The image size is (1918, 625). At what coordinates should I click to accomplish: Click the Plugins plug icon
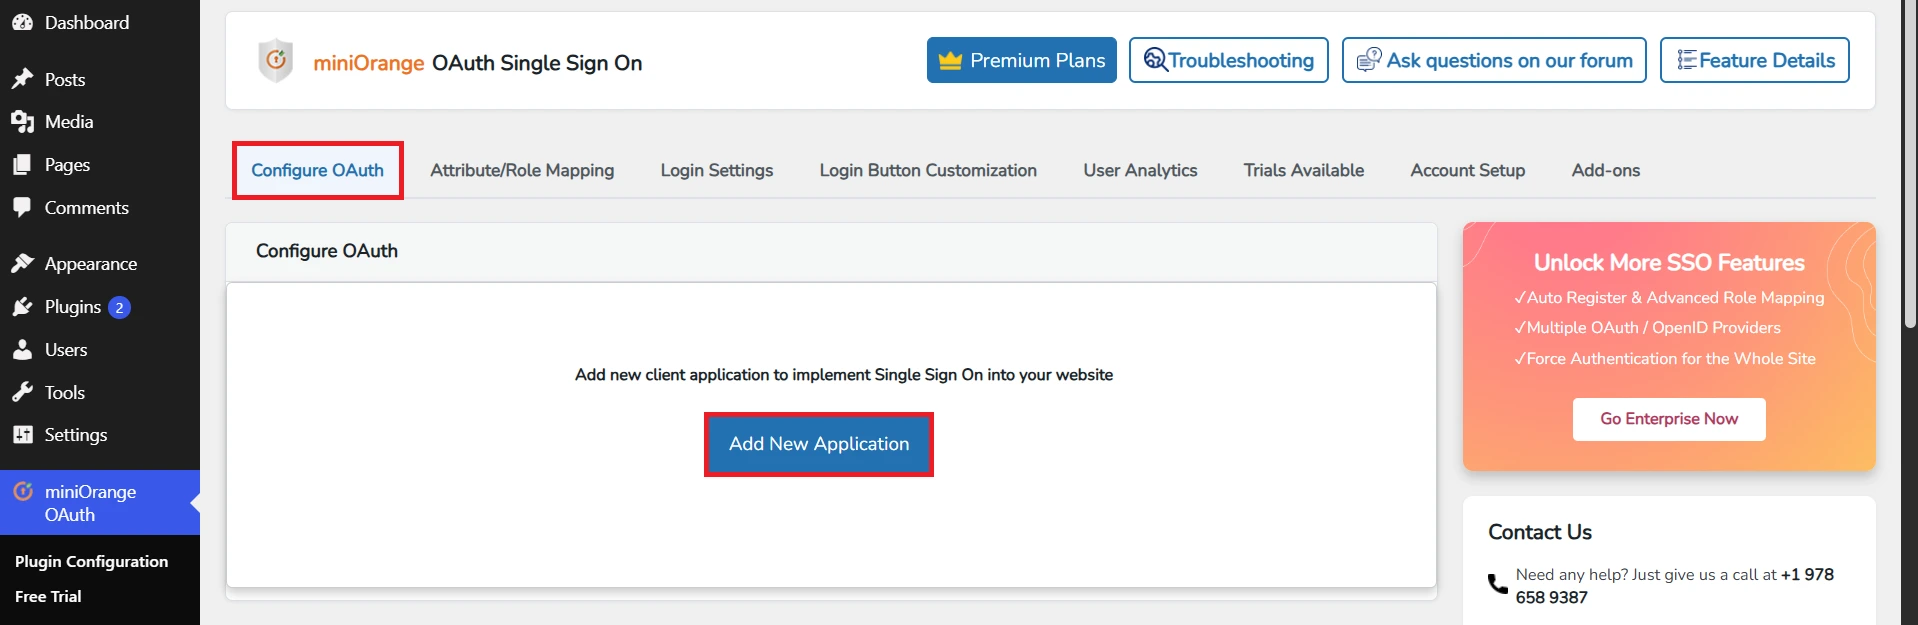pyautogui.click(x=22, y=307)
